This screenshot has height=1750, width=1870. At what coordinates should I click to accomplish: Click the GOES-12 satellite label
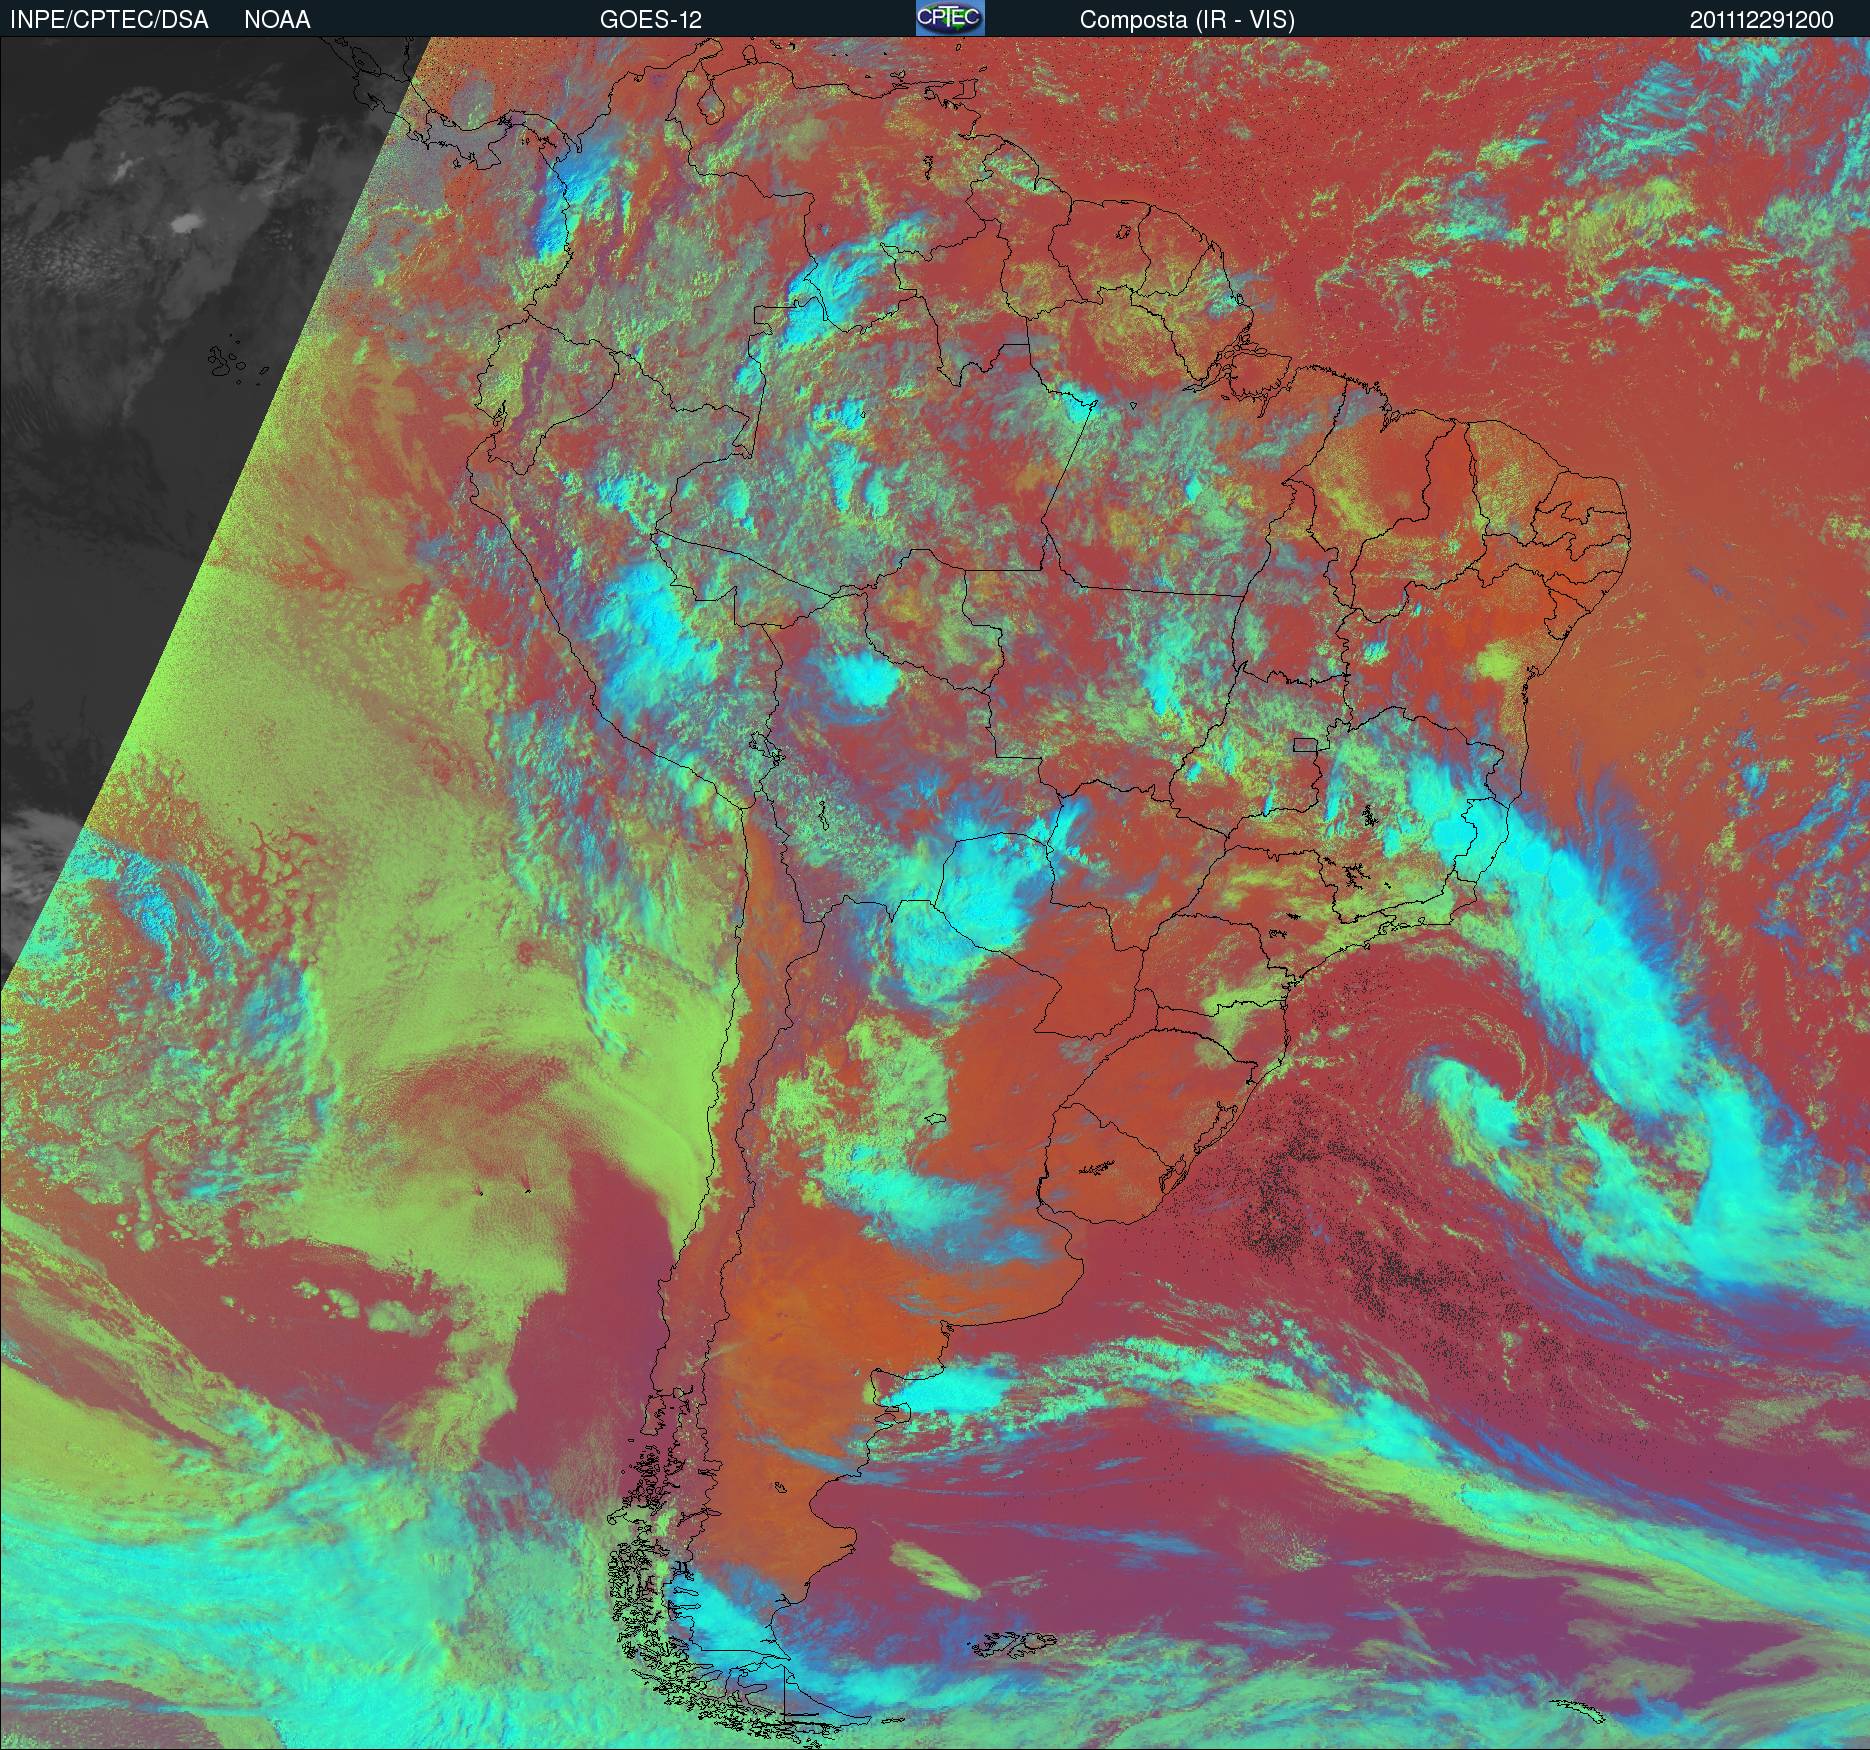coord(650,20)
